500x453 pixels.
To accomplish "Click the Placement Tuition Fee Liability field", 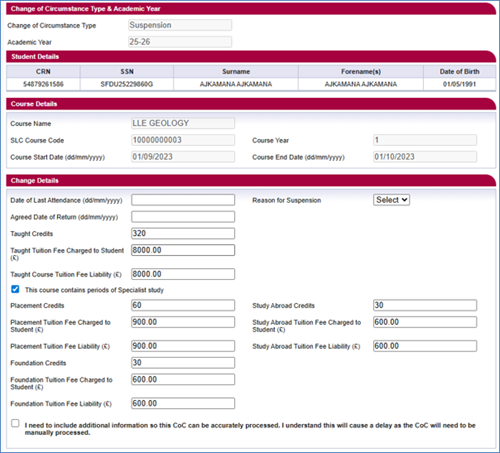I will (183, 346).
